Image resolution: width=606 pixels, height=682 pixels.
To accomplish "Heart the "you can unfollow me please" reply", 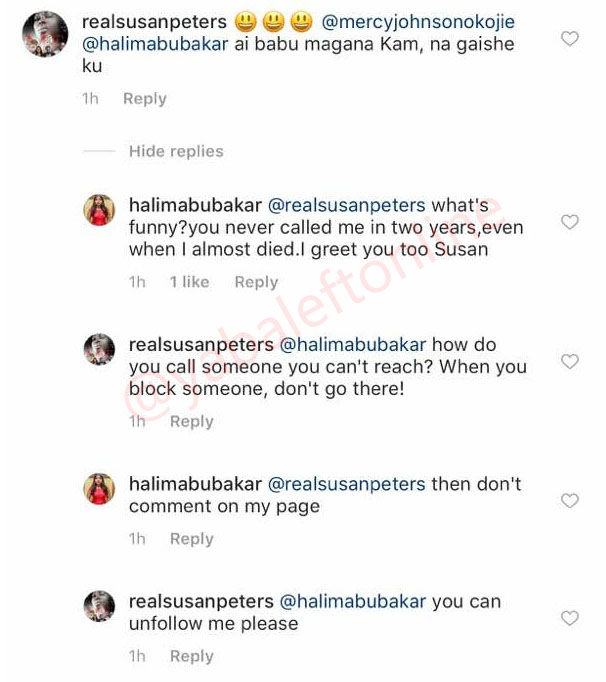I will (x=570, y=618).
